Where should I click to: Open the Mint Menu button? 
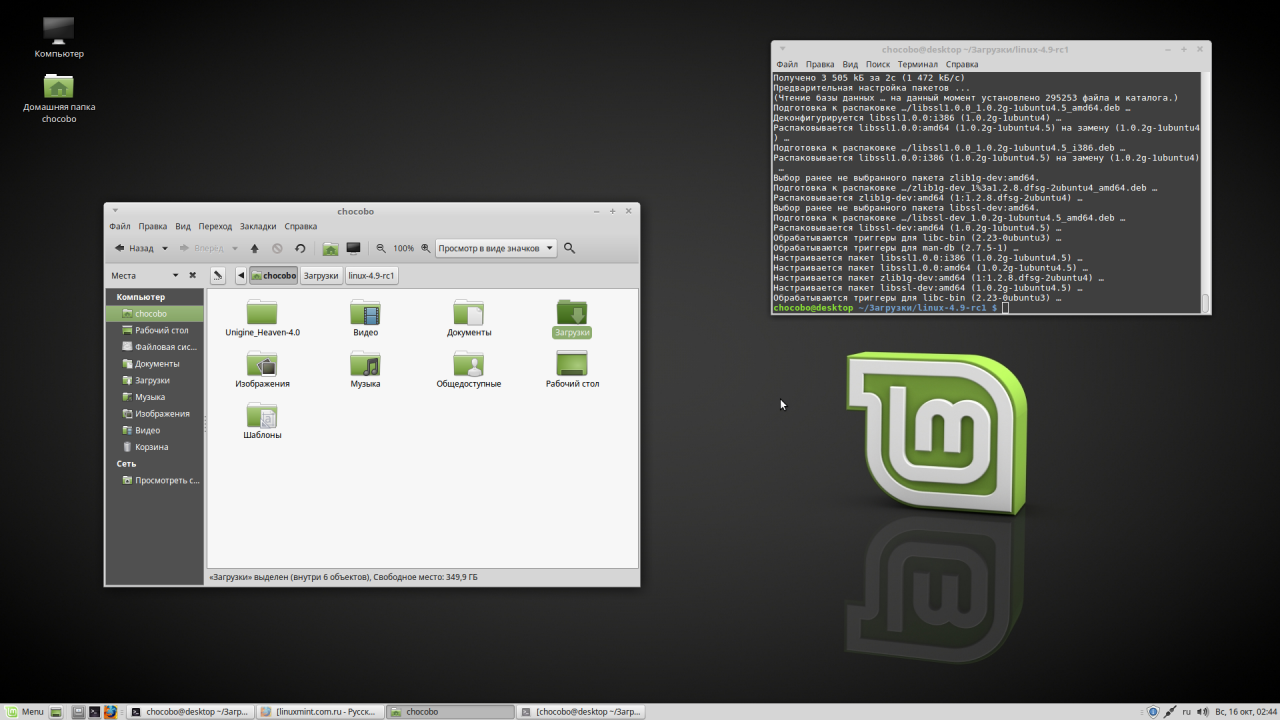click(25, 712)
